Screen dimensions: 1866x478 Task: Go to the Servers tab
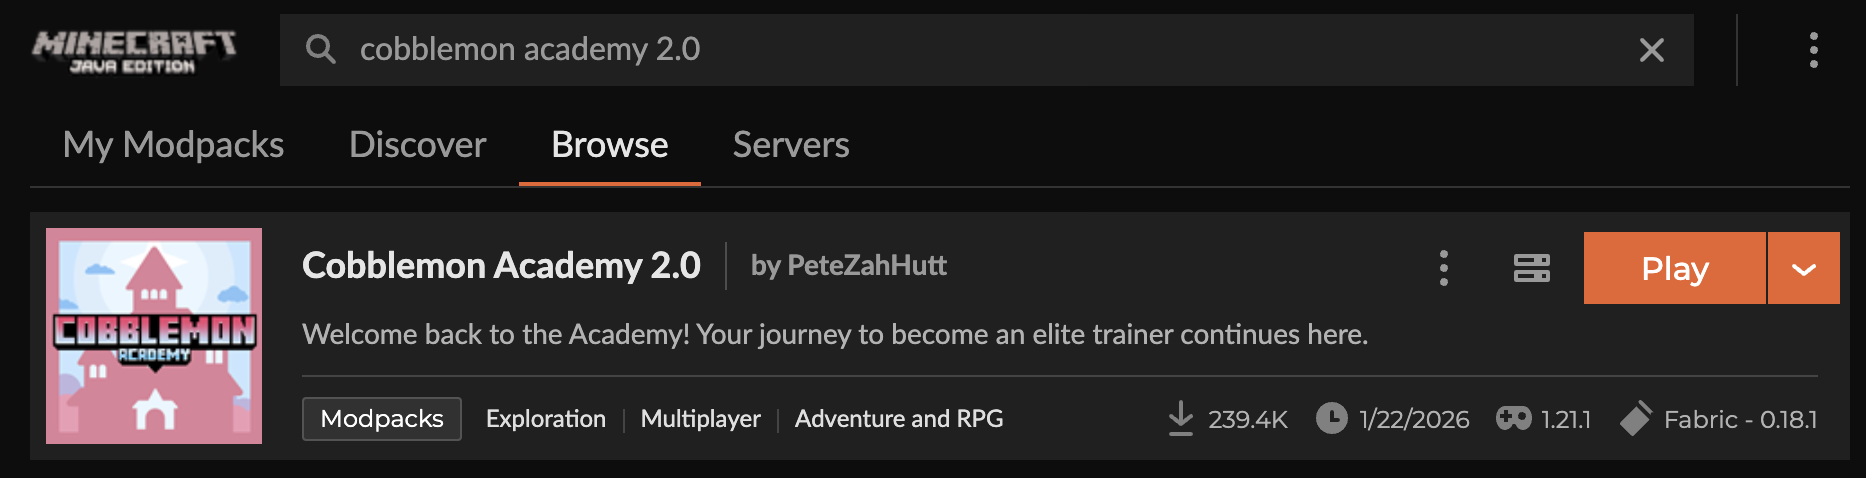tap(790, 145)
